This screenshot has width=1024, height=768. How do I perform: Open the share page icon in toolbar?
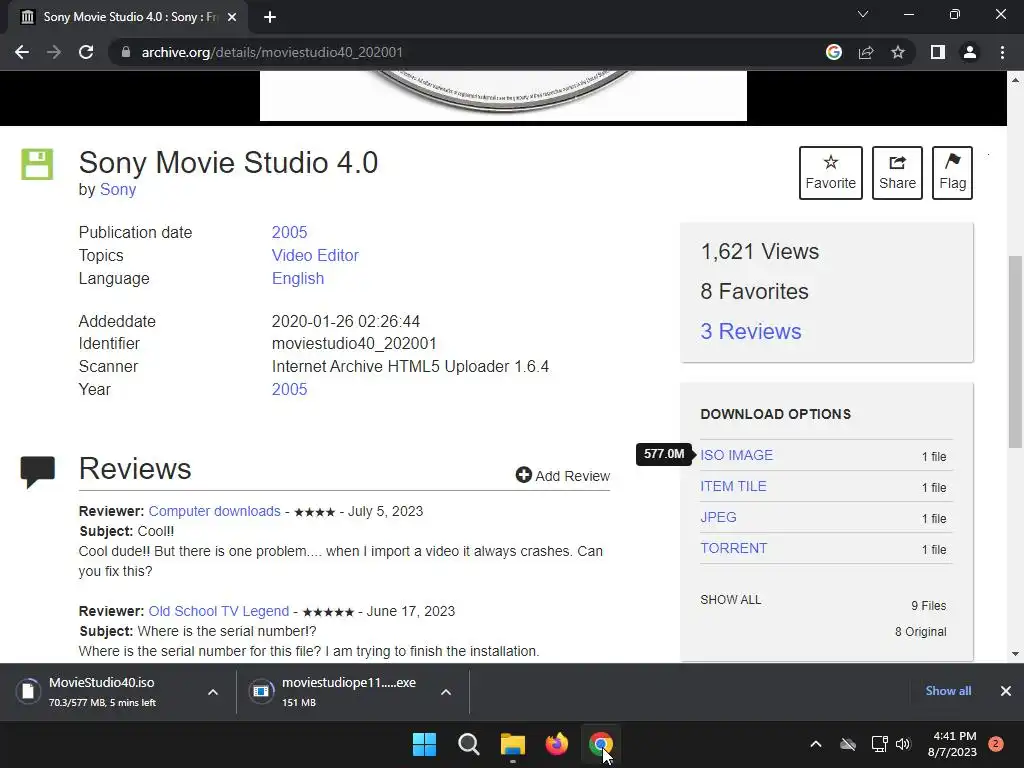coord(866,52)
